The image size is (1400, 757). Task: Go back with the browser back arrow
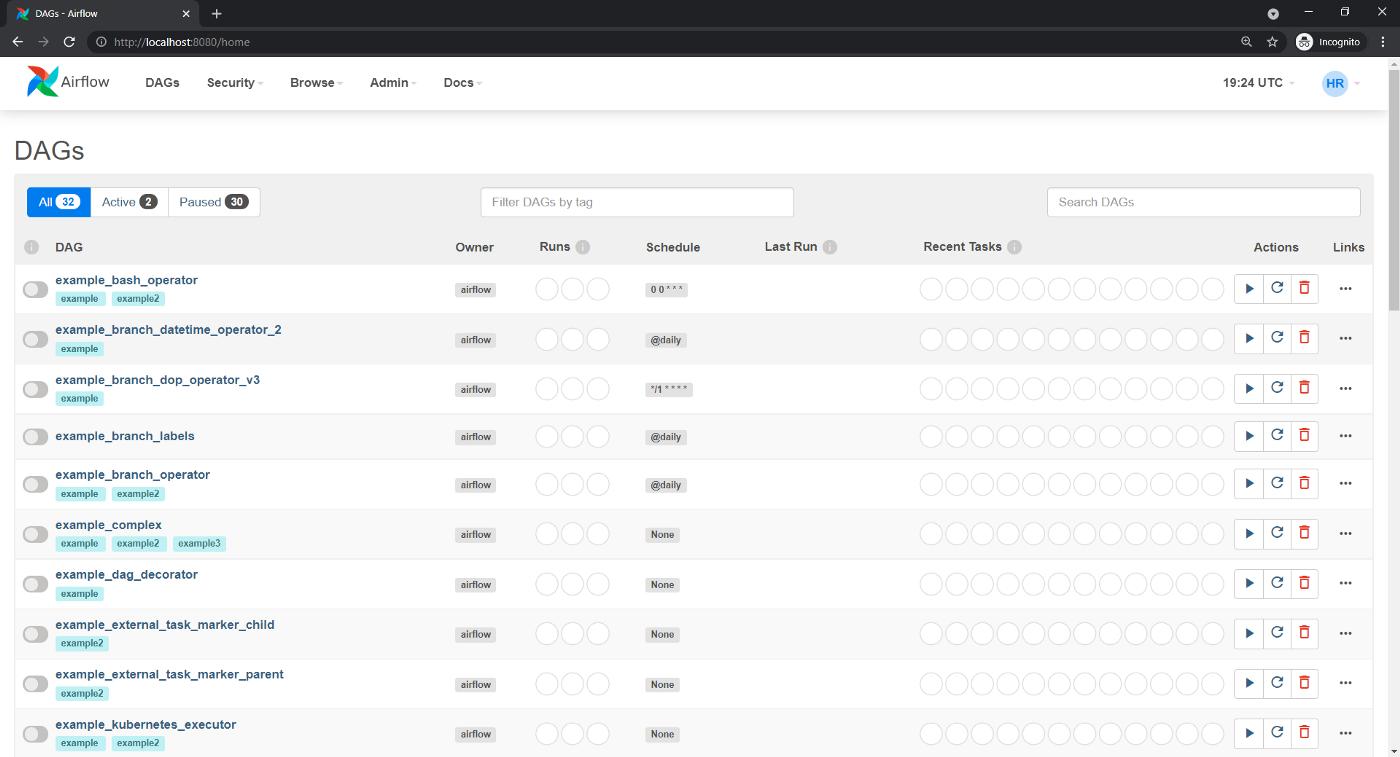coord(17,42)
